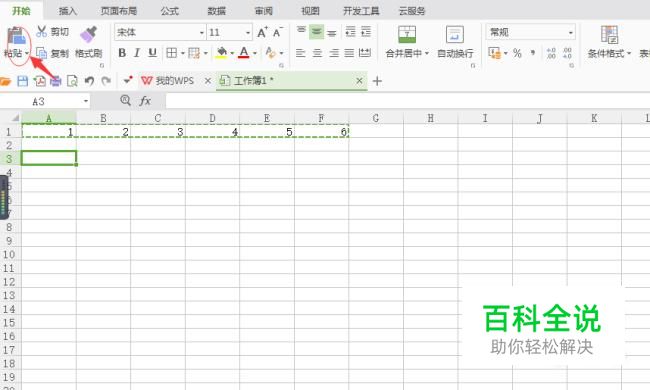Image resolution: width=650 pixels, height=390 pixels.
Task: Apply percent style format
Action: tap(517, 53)
